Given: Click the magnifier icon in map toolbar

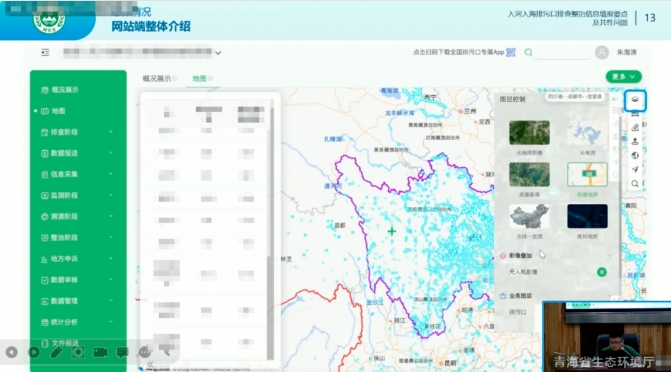Looking at the screenshot, I should (x=635, y=184).
